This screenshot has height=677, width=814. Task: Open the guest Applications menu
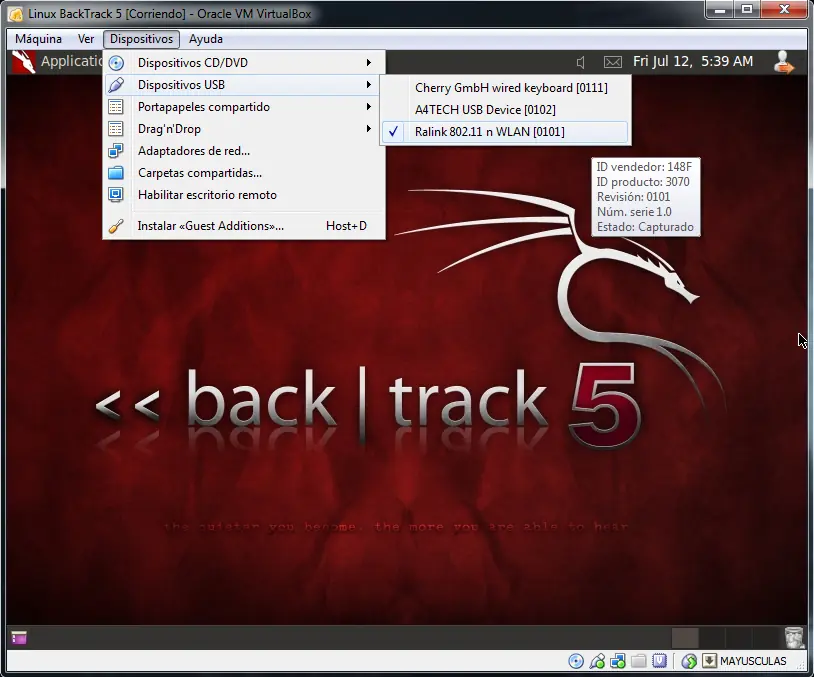[72, 61]
